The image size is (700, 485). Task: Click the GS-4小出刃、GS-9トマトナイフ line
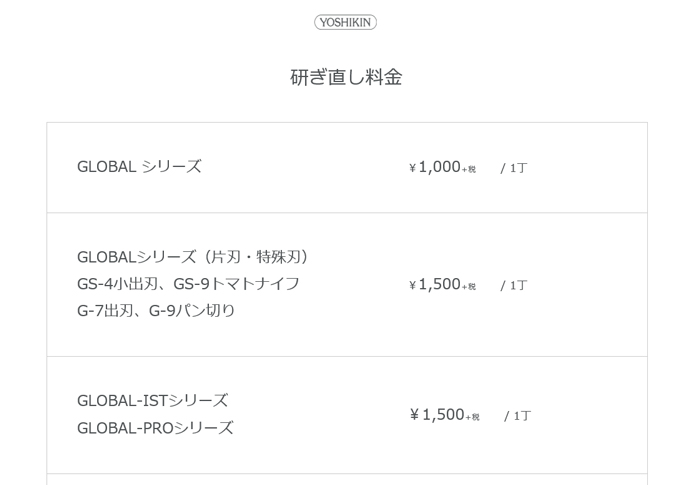(188, 284)
